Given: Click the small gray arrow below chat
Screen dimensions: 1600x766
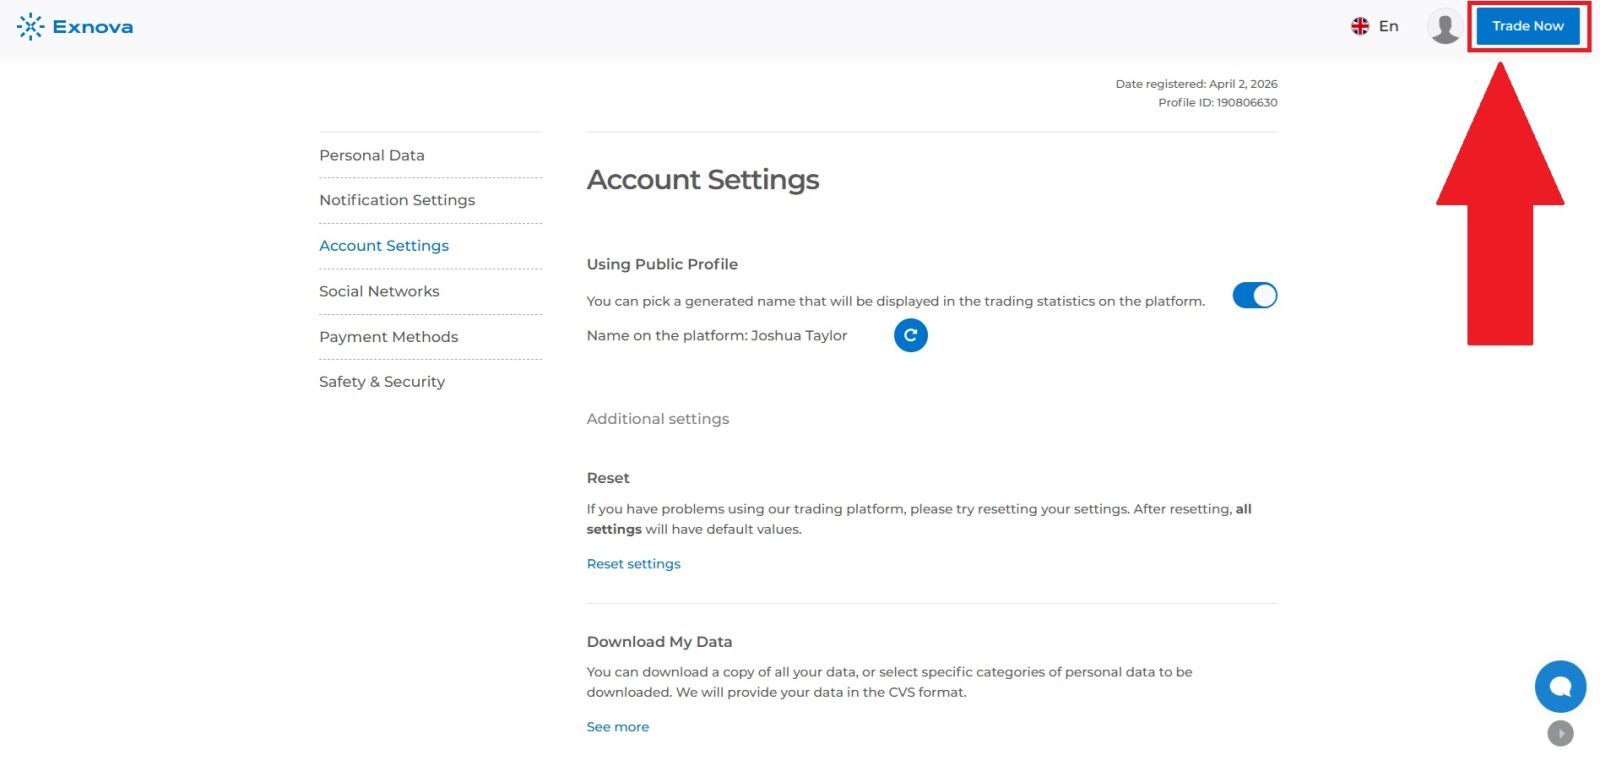Looking at the screenshot, I should 1560,733.
